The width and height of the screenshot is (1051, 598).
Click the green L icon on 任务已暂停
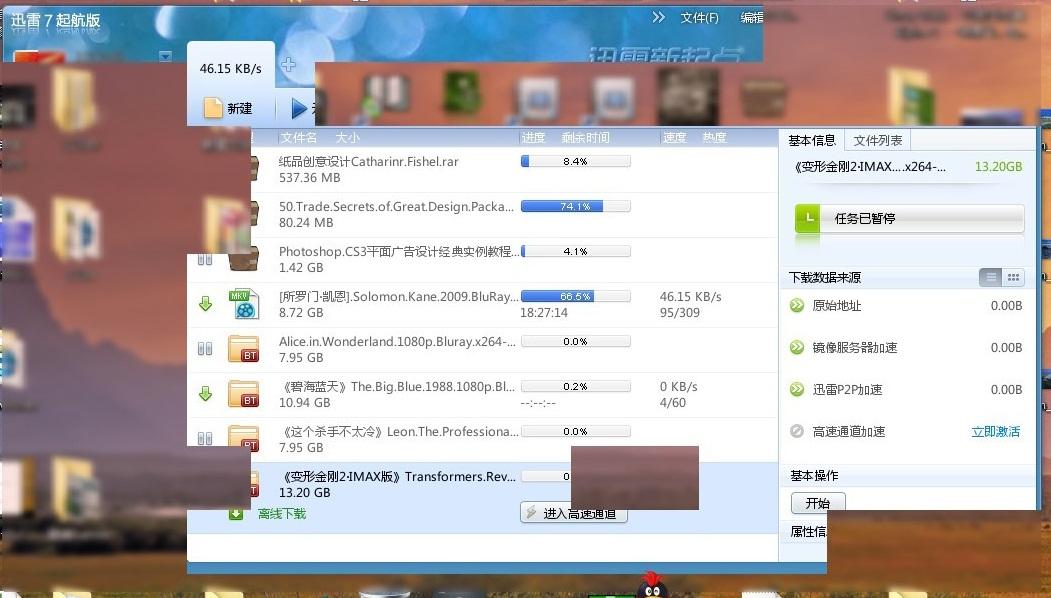click(x=808, y=219)
